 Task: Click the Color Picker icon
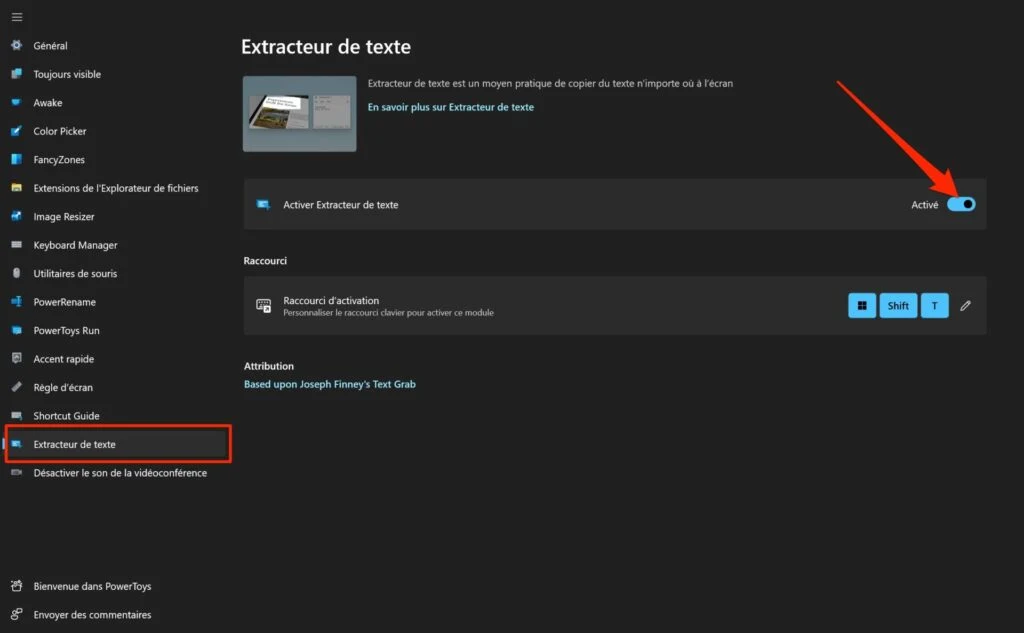17,131
